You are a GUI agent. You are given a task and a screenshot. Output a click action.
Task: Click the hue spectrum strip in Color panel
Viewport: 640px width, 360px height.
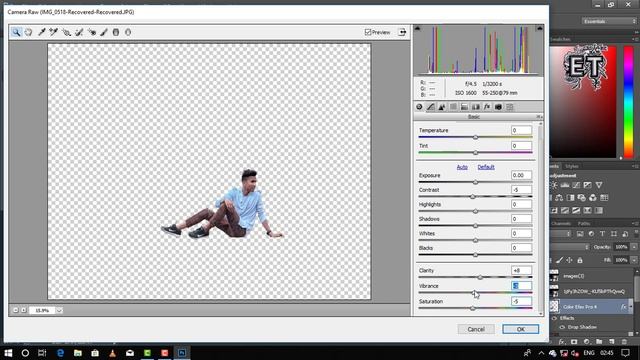(629, 102)
